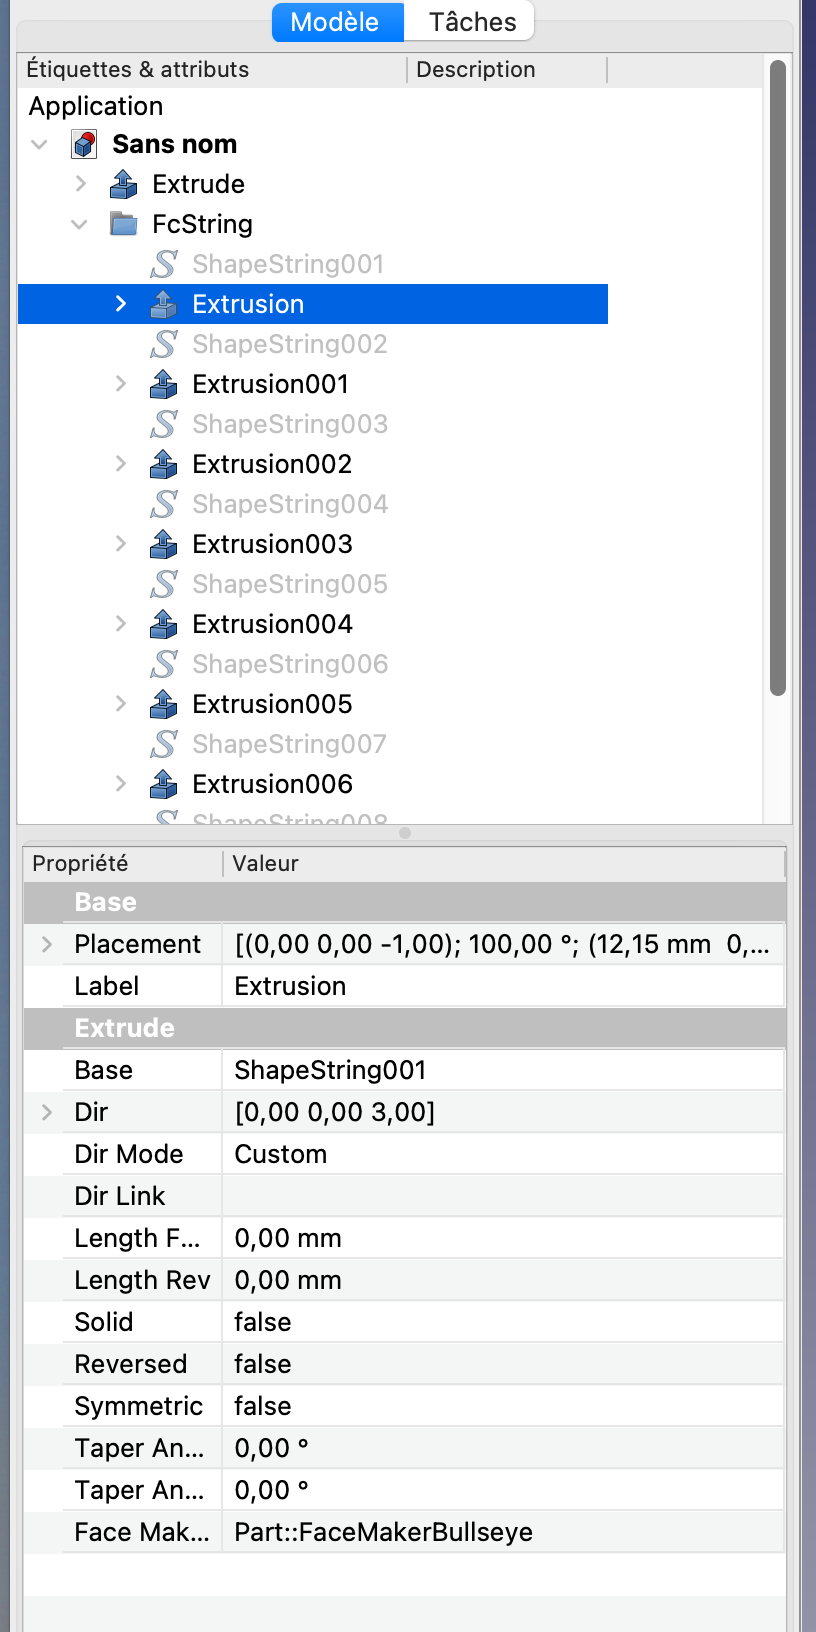Click the Extrusion005 extrude icon
This screenshot has width=816, height=1632.
pyautogui.click(x=164, y=704)
